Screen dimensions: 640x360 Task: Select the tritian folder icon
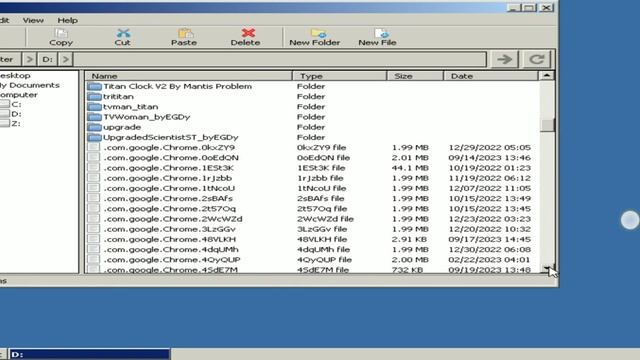pyautogui.click(x=94, y=97)
